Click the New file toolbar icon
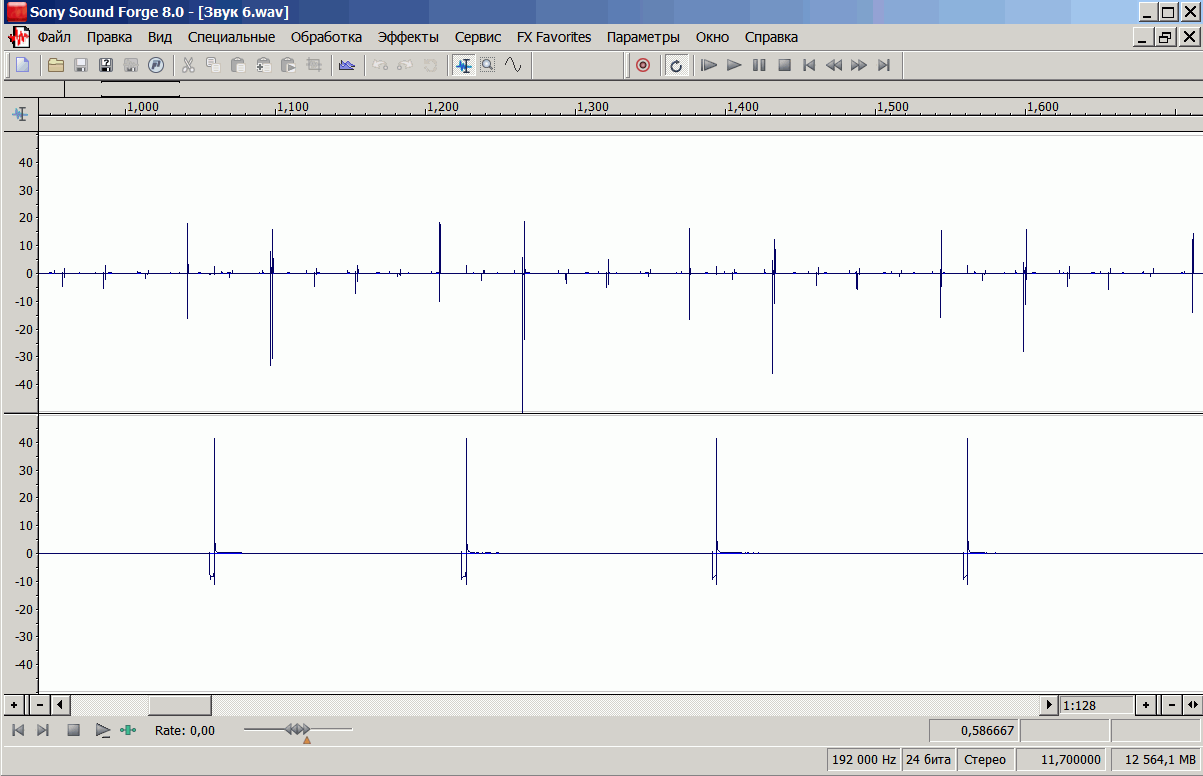The height and width of the screenshot is (776, 1203). 22,65
